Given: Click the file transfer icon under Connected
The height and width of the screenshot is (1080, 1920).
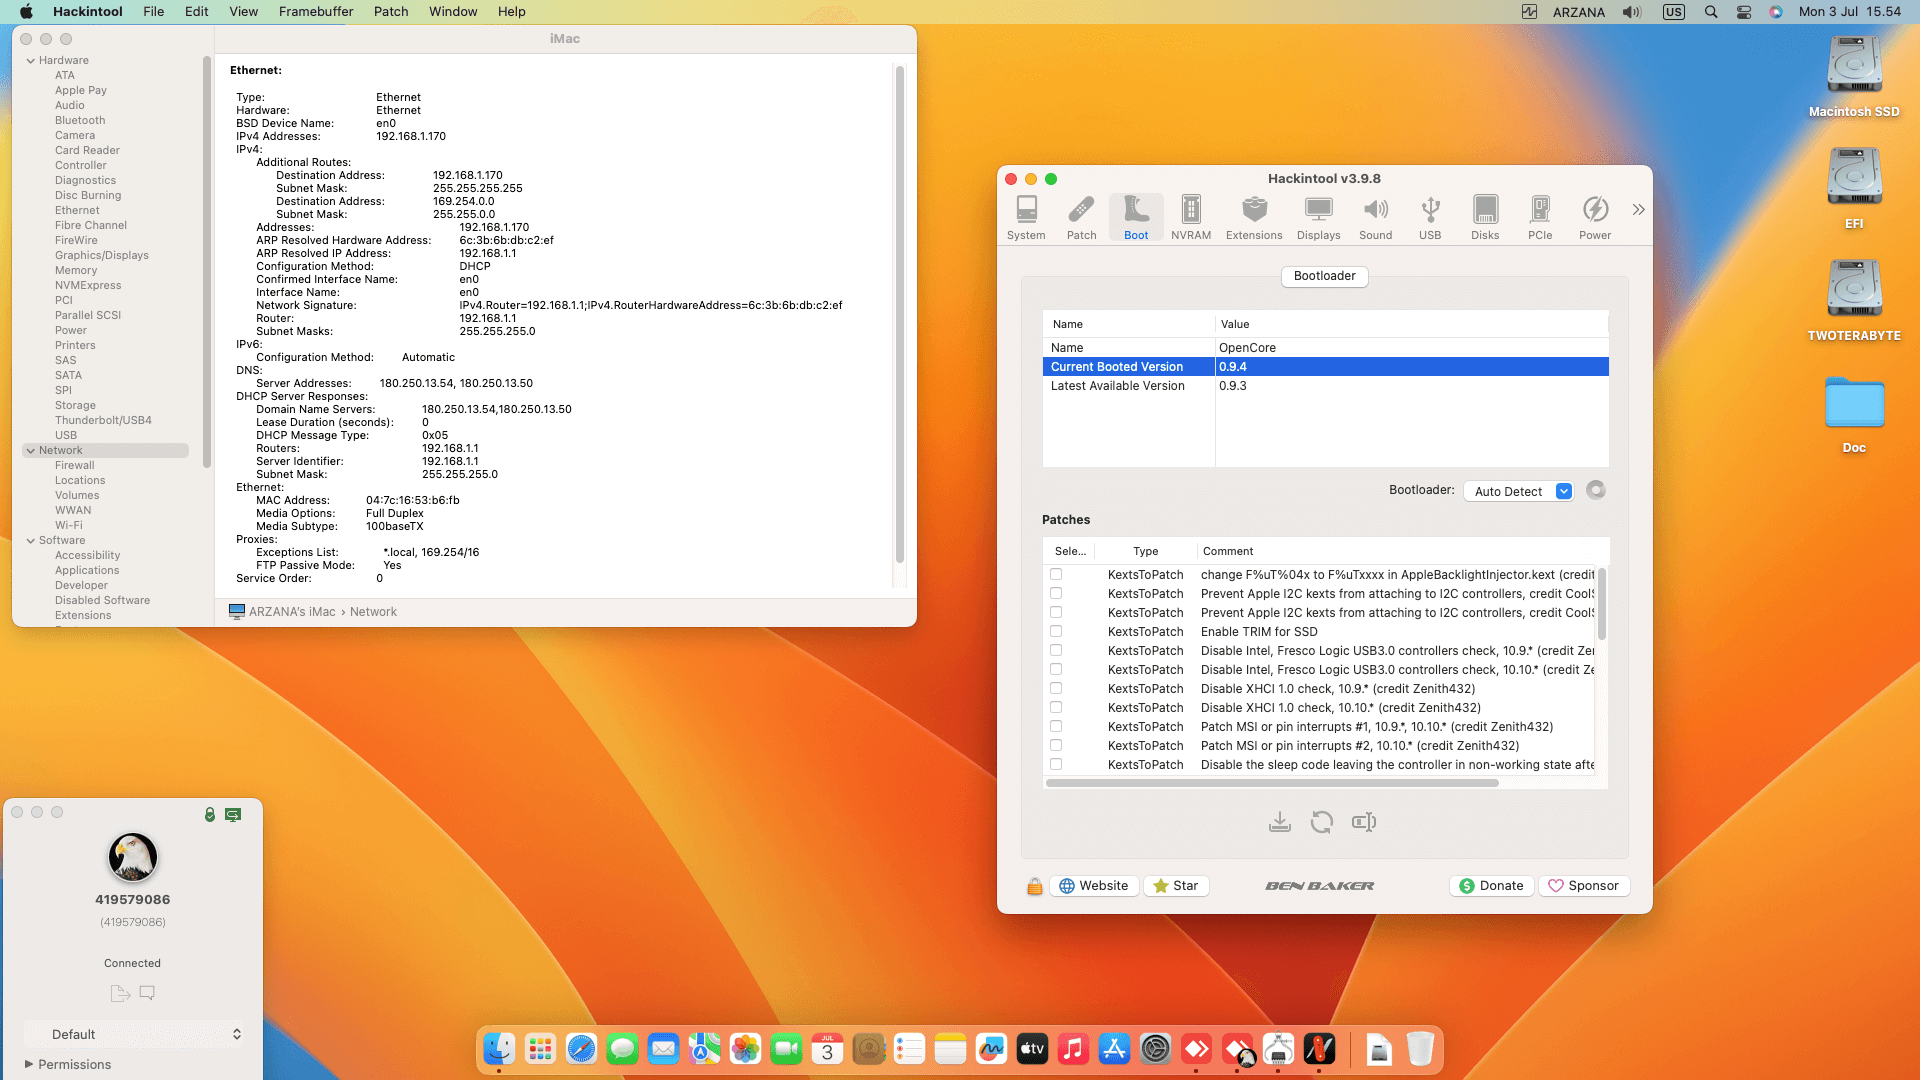Looking at the screenshot, I should (120, 993).
